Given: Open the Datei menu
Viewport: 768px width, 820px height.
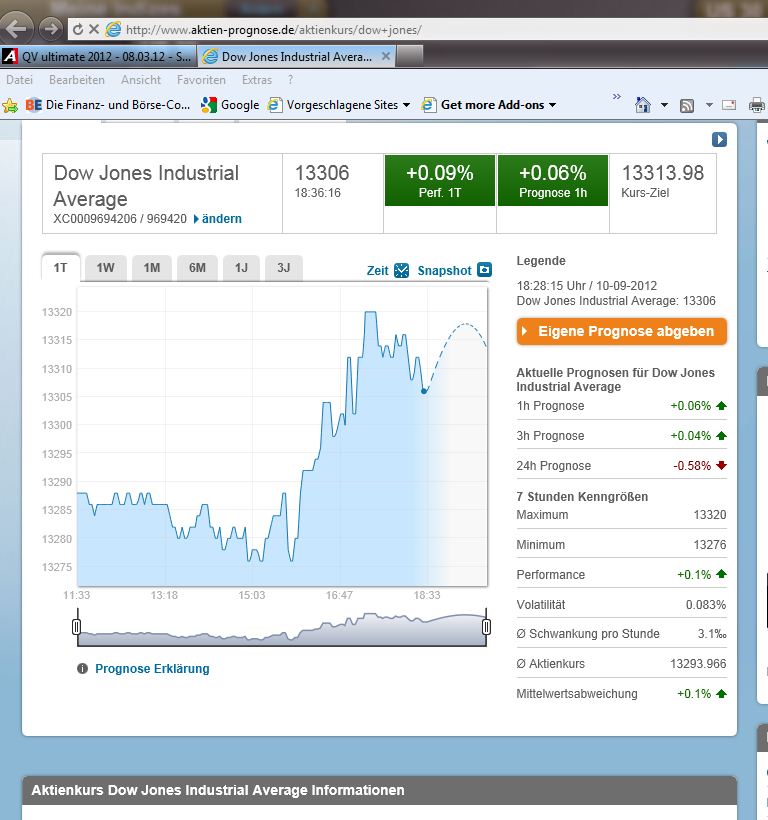Looking at the screenshot, I should [x=19, y=80].
